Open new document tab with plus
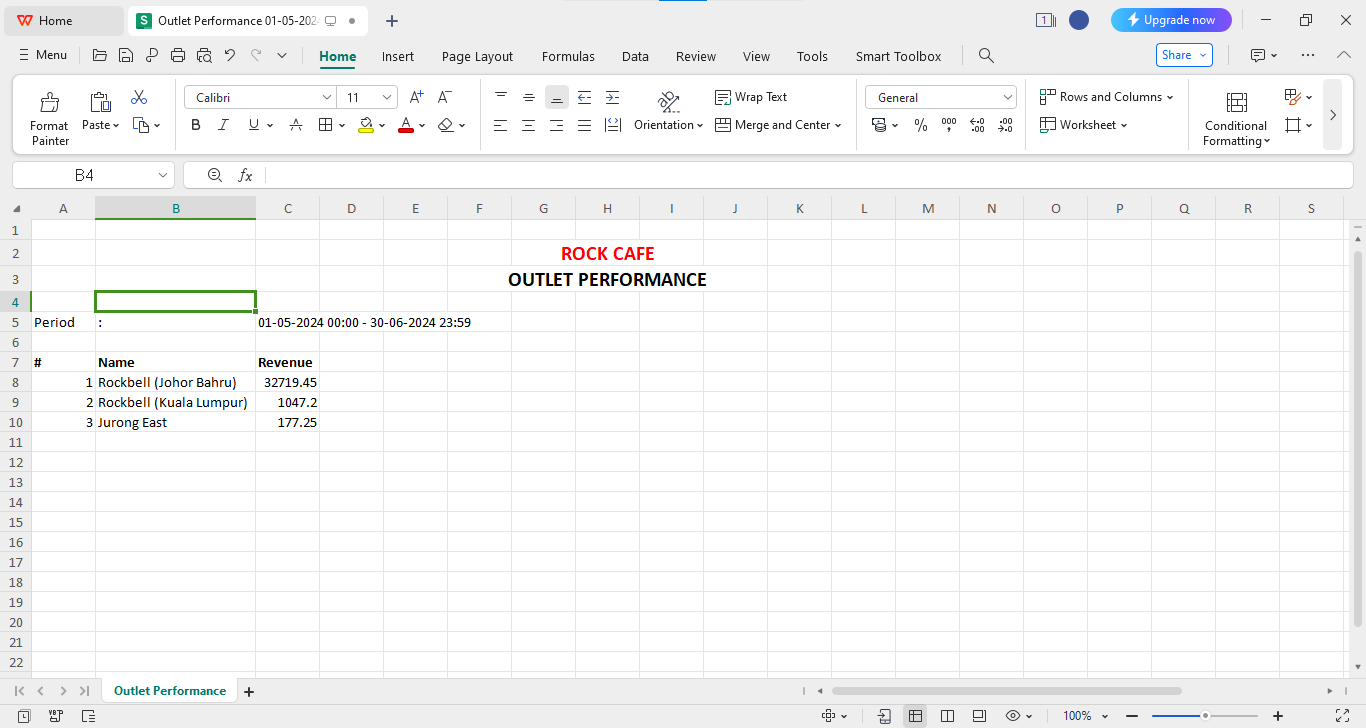 pyautogui.click(x=392, y=20)
